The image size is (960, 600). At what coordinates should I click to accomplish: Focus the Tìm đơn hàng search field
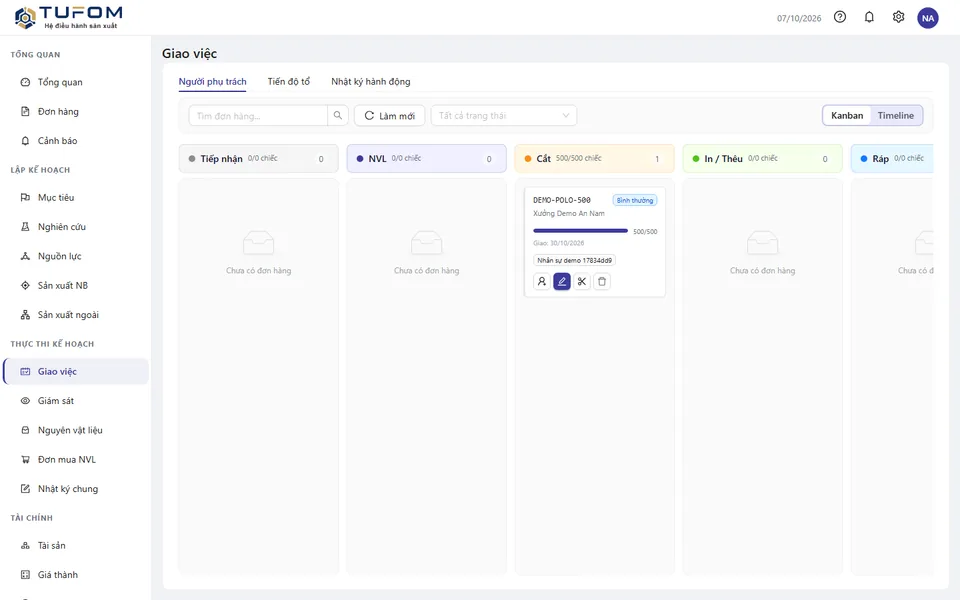[258, 115]
